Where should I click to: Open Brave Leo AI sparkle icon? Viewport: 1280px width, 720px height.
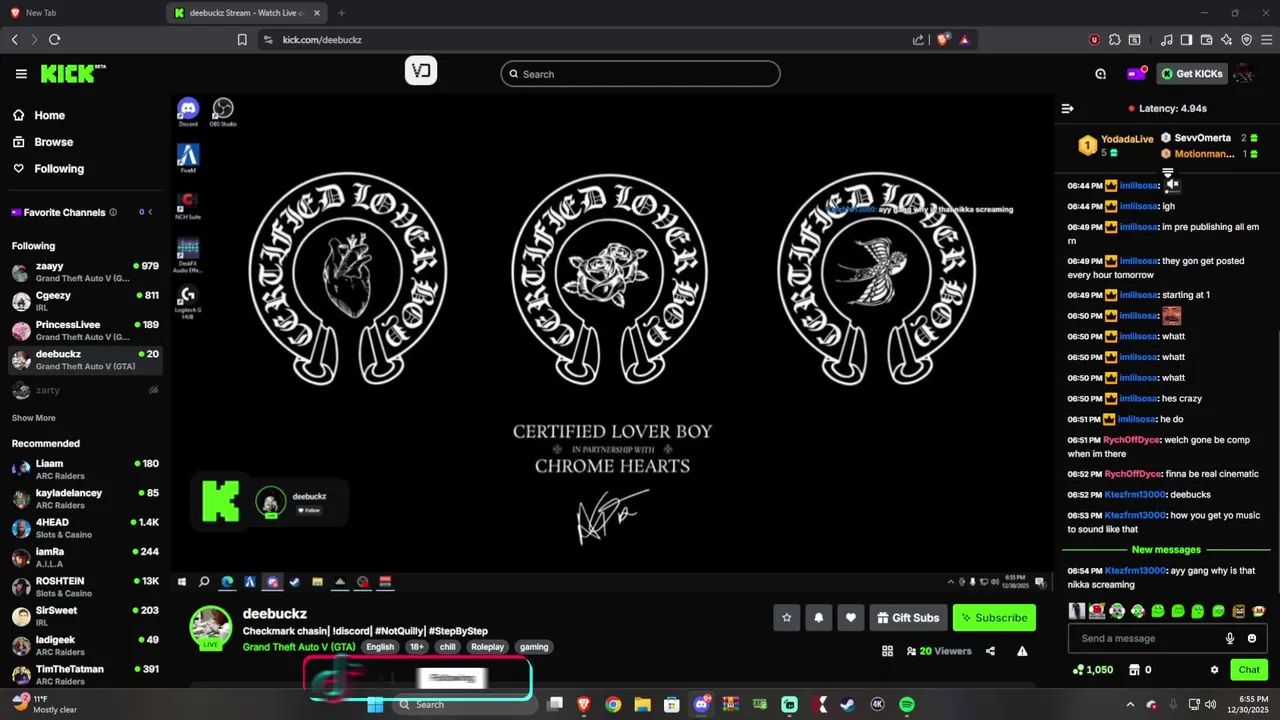click(1226, 40)
